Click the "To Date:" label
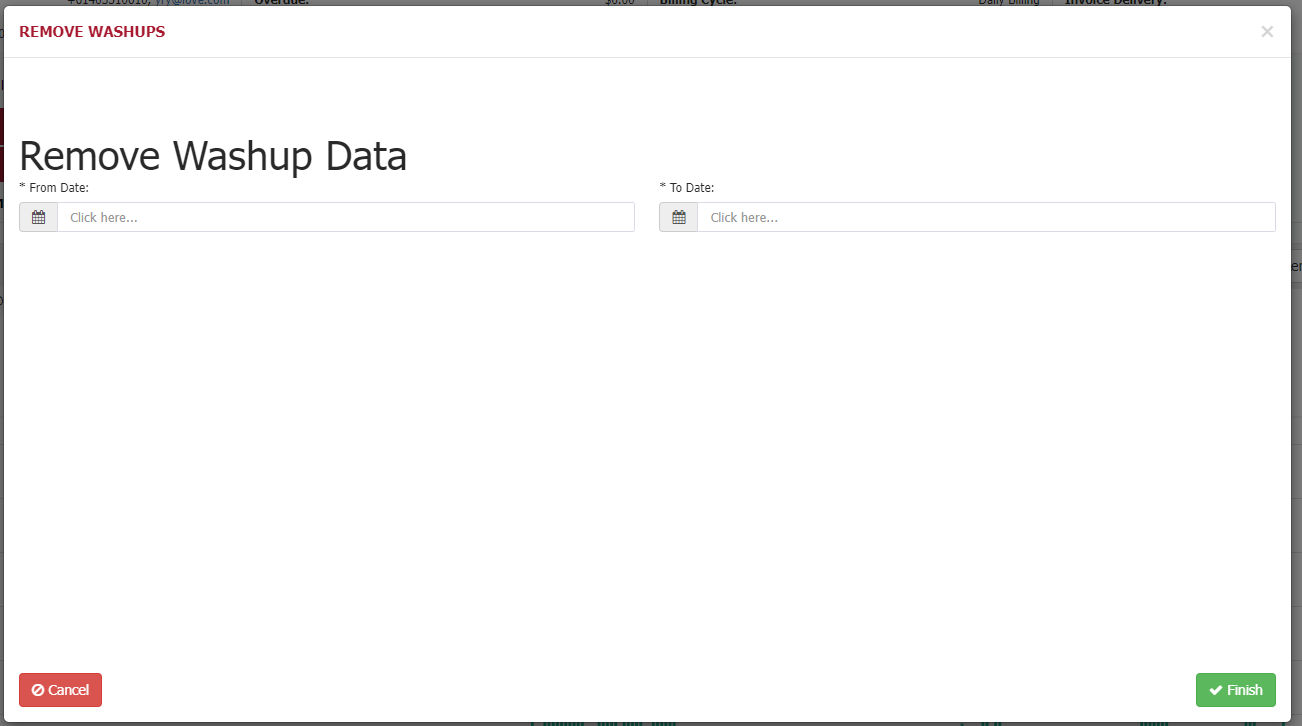 tap(692, 187)
